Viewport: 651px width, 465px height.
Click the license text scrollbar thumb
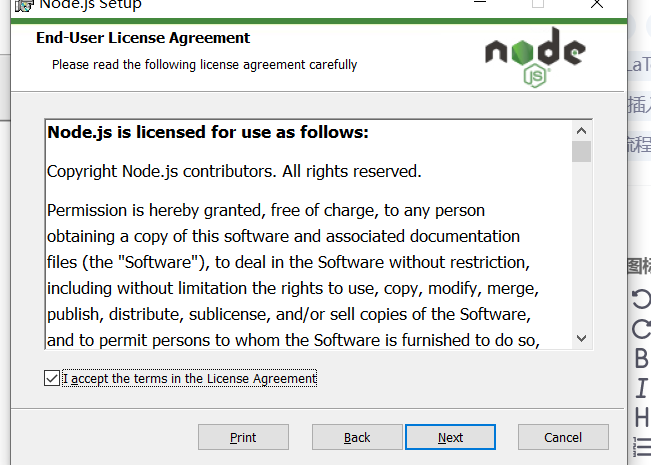coord(581,152)
